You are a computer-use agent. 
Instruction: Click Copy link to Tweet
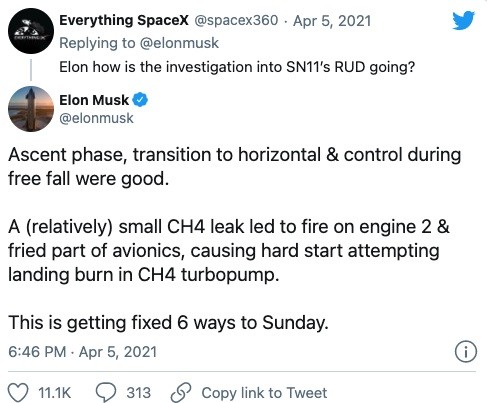[x=264, y=393]
